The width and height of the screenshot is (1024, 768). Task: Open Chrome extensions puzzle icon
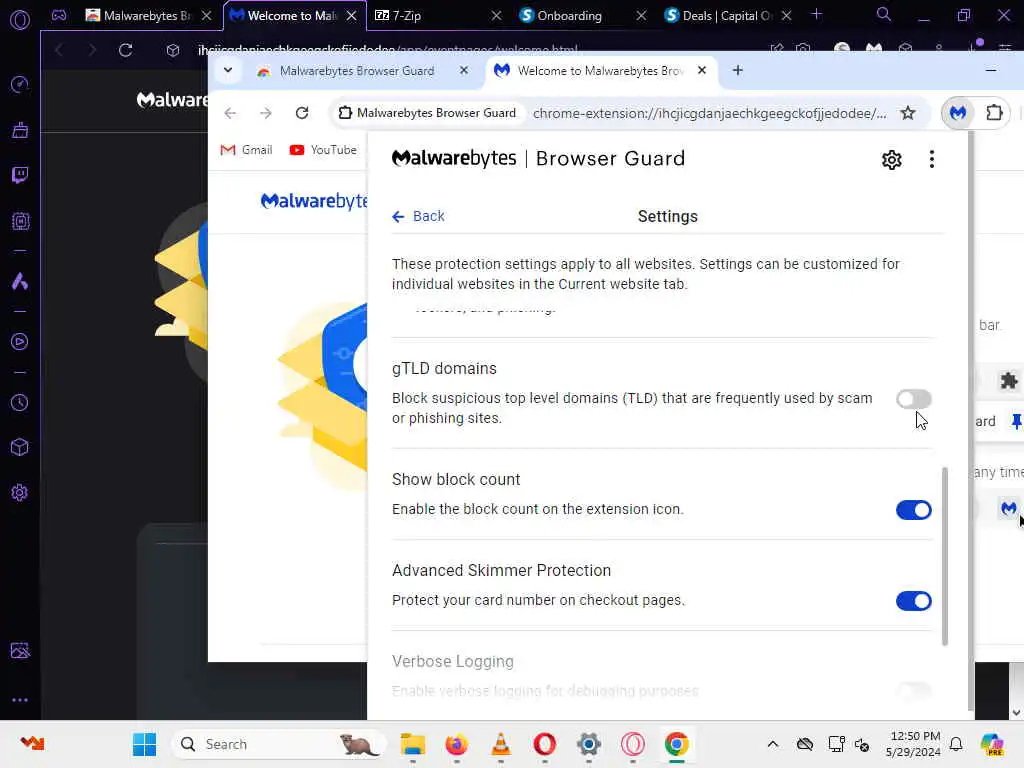click(x=994, y=113)
